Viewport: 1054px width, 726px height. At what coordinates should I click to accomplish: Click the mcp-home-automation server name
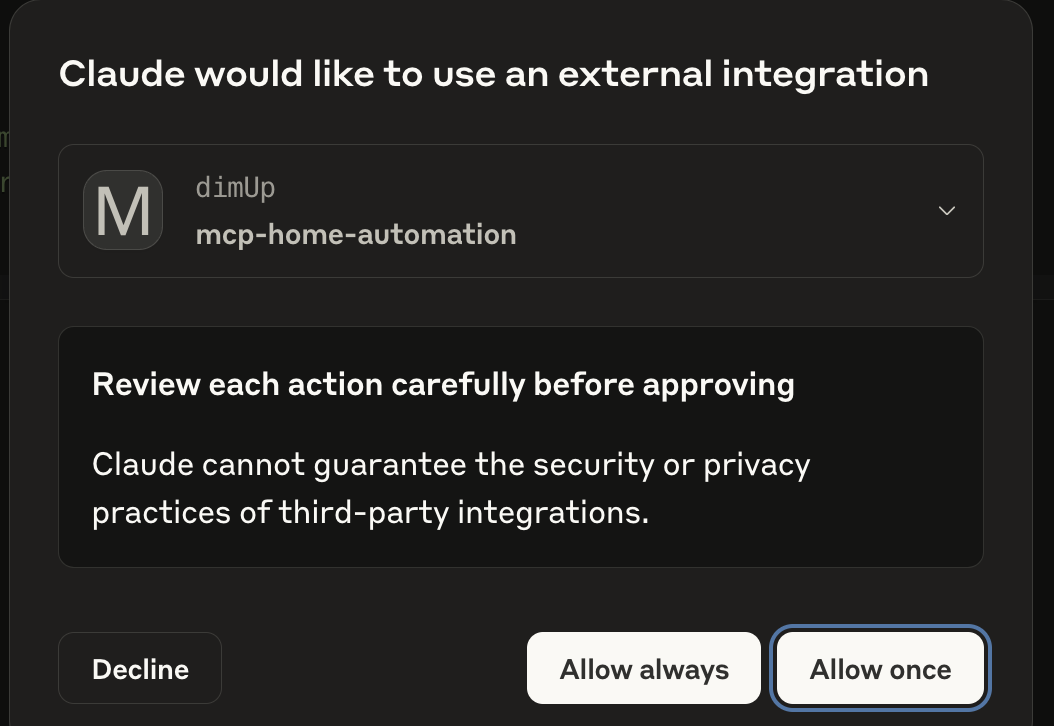click(356, 235)
